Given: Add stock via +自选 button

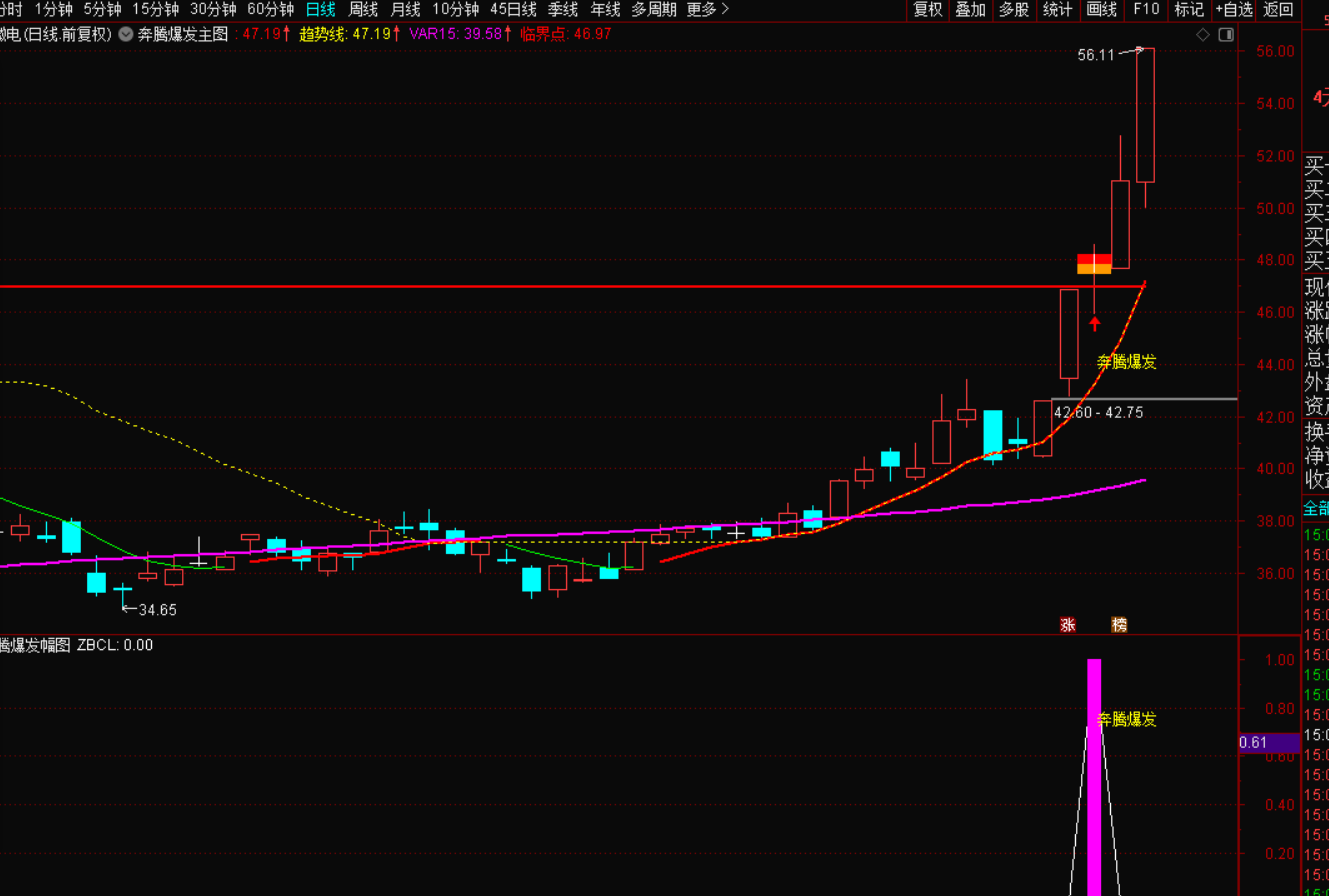Looking at the screenshot, I should pyautogui.click(x=1233, y=10).
